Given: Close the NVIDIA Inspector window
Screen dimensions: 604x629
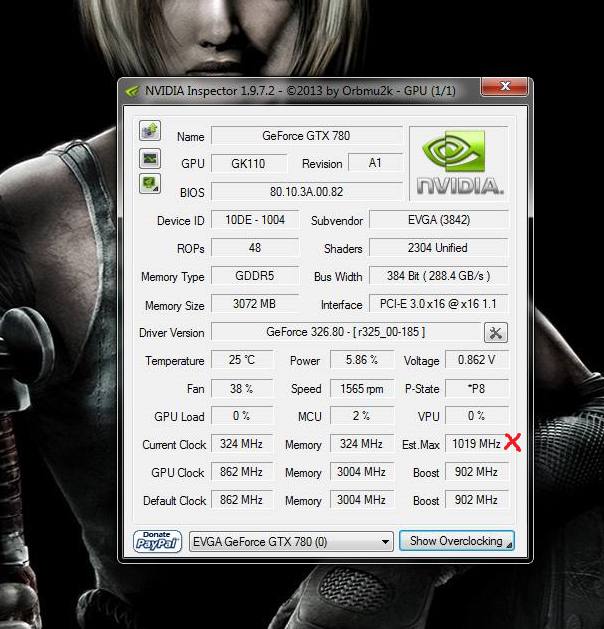Looking at the screenshot, I should 504,86.
